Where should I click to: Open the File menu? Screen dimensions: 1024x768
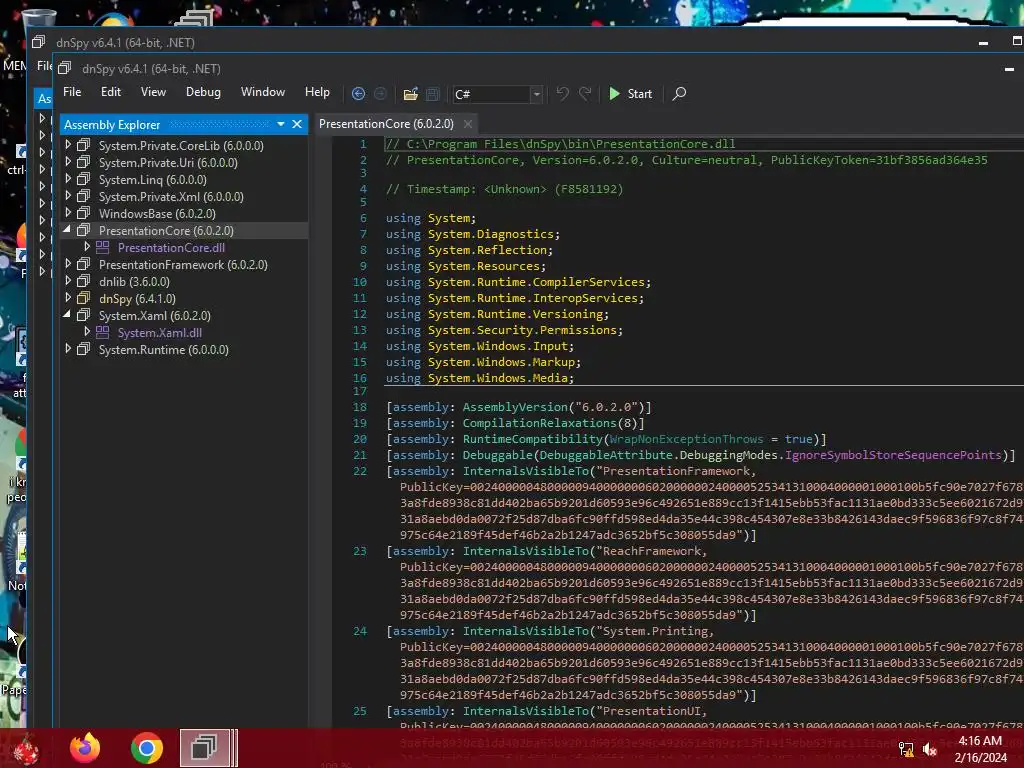pyautogui.click(x=72, y=92)
